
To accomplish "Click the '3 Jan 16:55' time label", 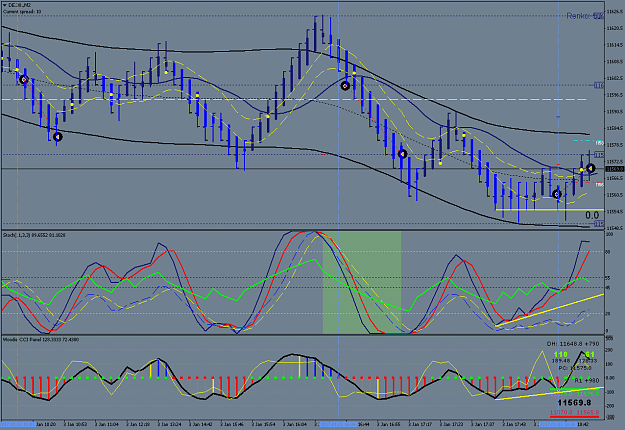I will [x=389, y=424].
